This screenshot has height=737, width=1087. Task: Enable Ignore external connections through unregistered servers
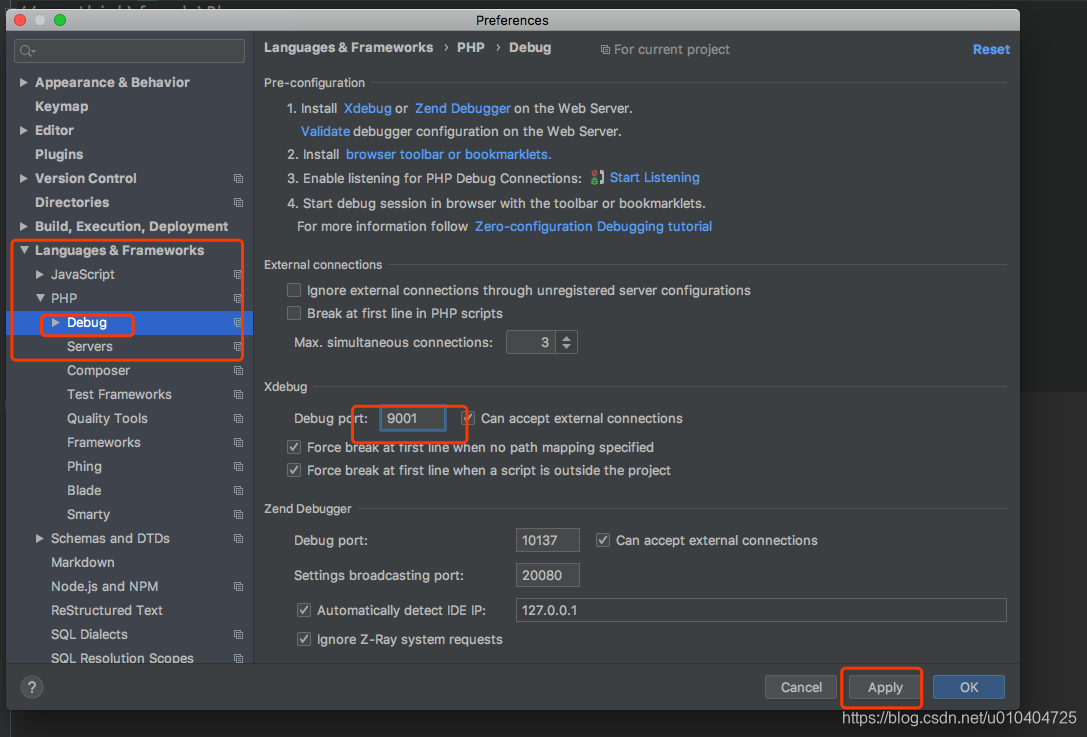point(294,290)
